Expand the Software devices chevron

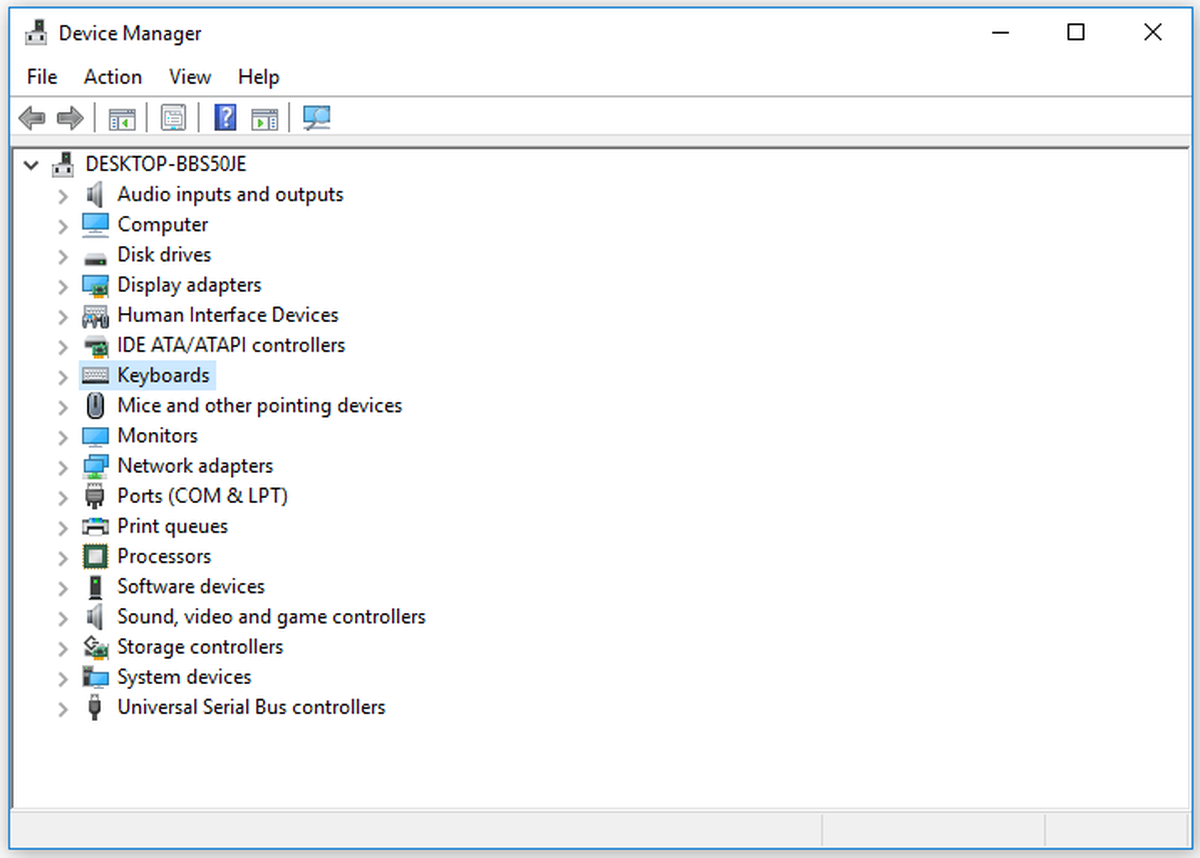[x=63, y=587]
